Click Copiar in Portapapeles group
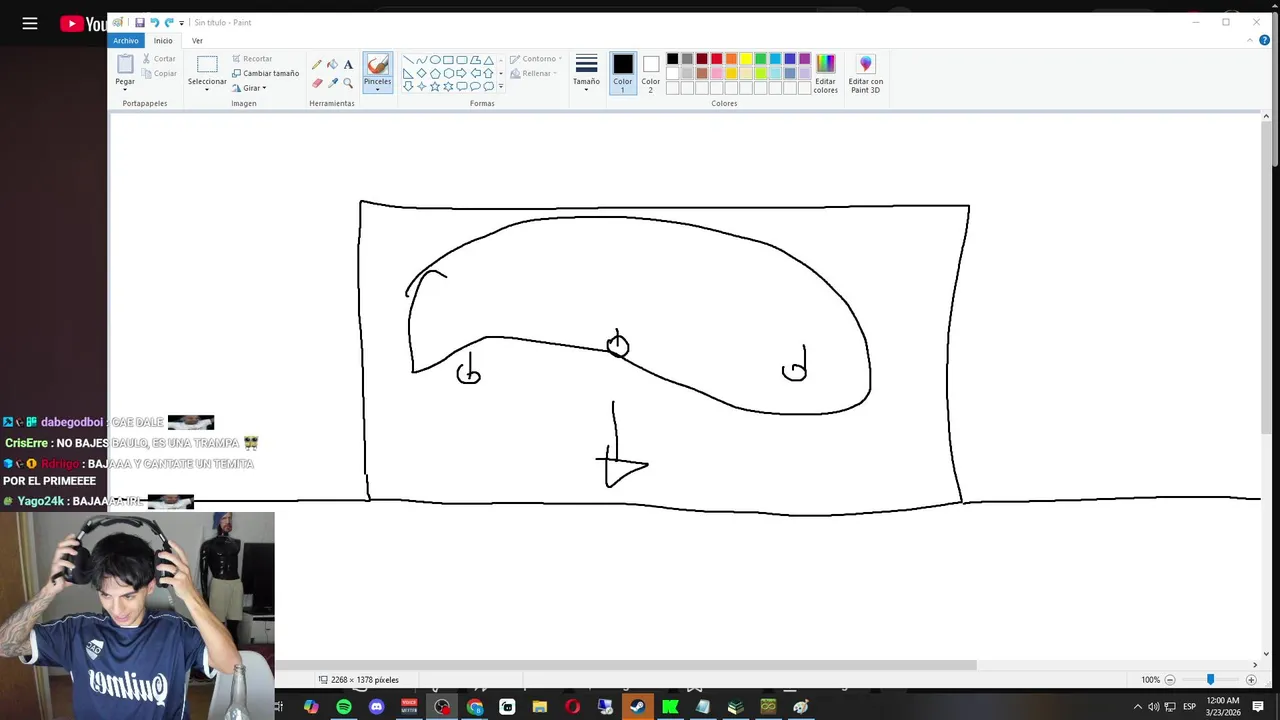Screen dimensions: 1280x720 point(160,73)
